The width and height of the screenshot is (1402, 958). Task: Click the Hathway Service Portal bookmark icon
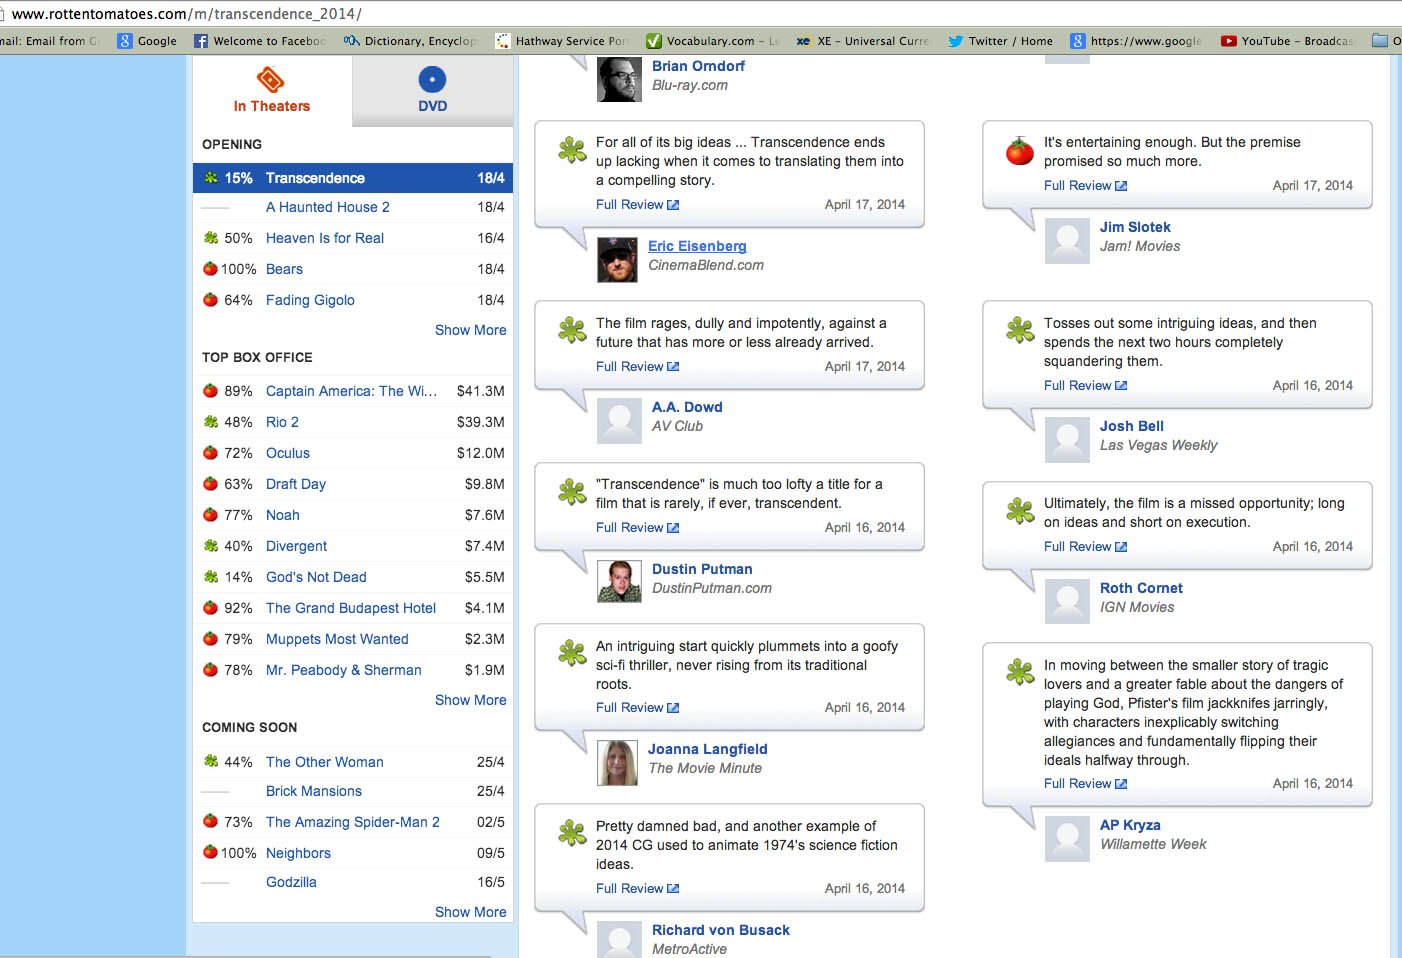pos(502,41)
